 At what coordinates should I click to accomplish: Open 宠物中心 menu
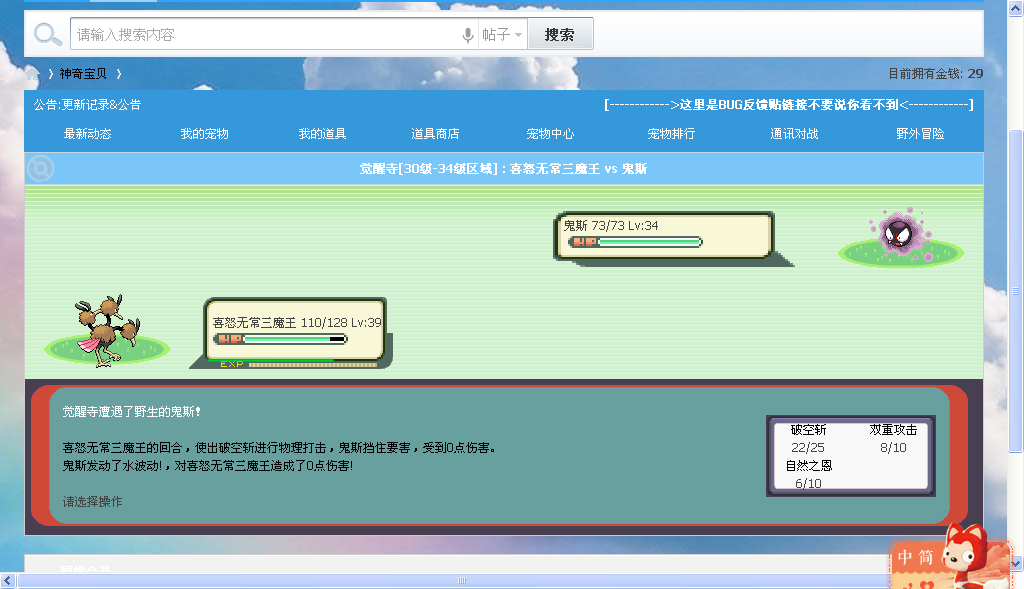click(x=550, y=134)
